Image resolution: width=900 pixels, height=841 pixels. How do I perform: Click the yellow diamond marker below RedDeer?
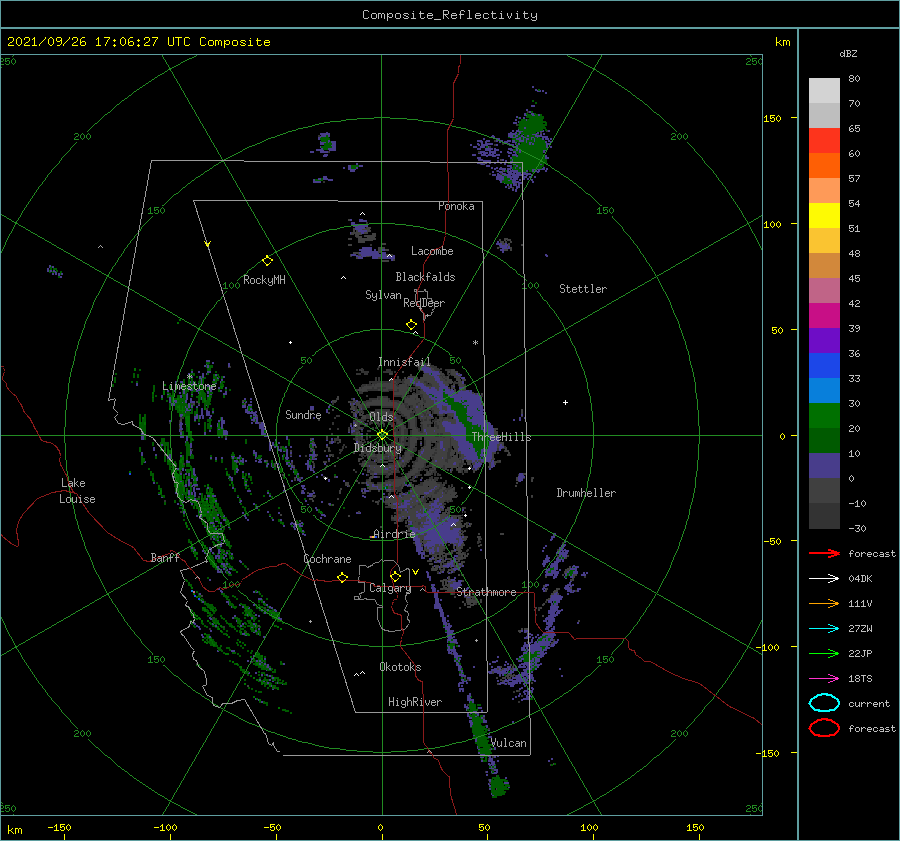[x=412, y=325]
